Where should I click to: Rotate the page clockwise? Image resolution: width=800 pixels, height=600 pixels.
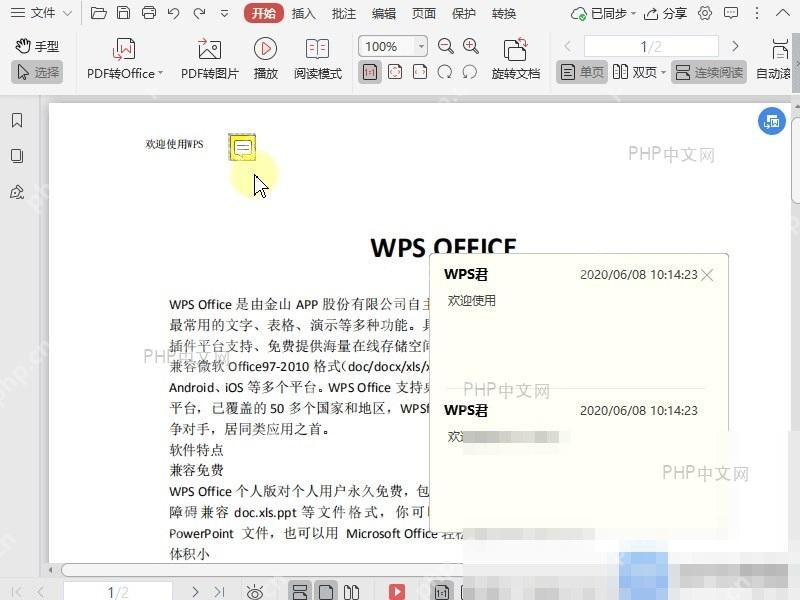(x=444, y=72)
